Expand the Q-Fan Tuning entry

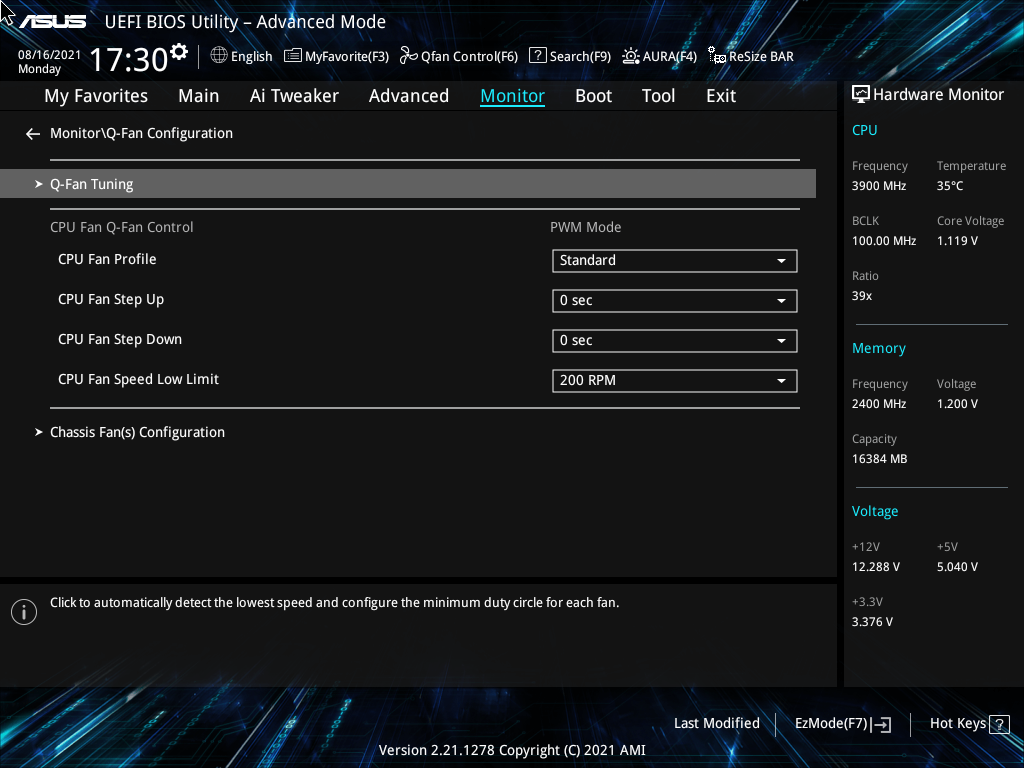coord(408,184)
